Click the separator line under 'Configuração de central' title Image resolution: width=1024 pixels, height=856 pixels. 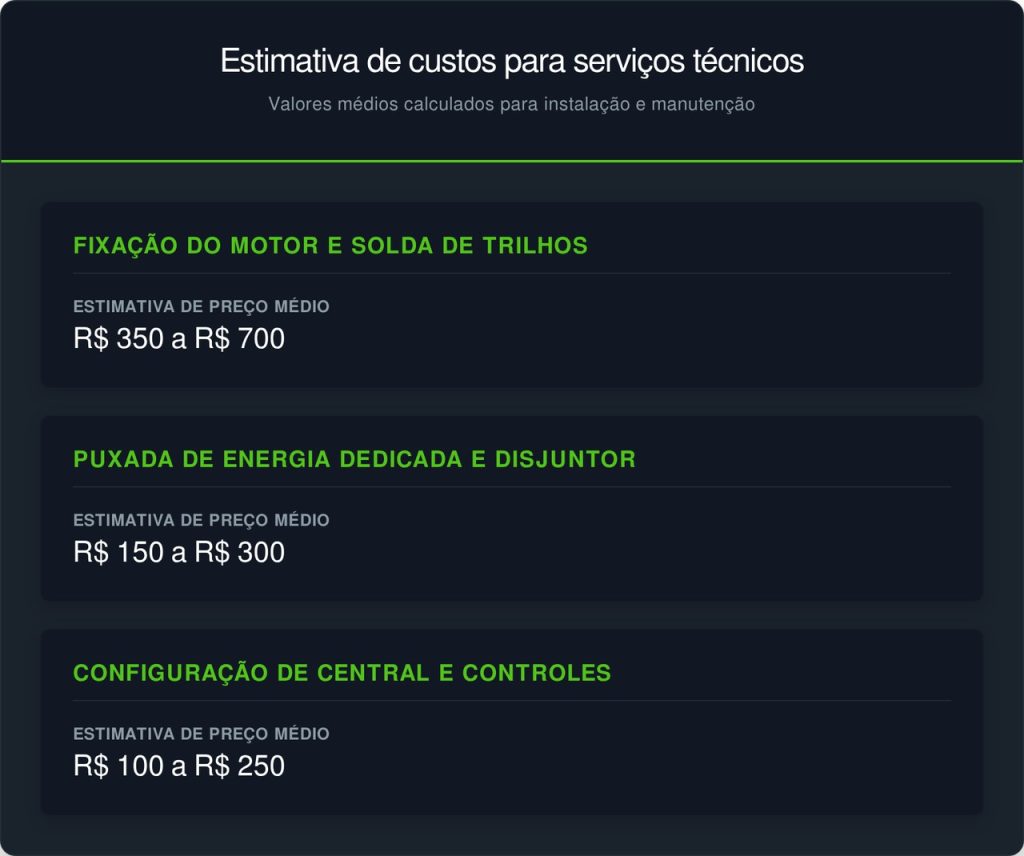(x=512, y=700)
